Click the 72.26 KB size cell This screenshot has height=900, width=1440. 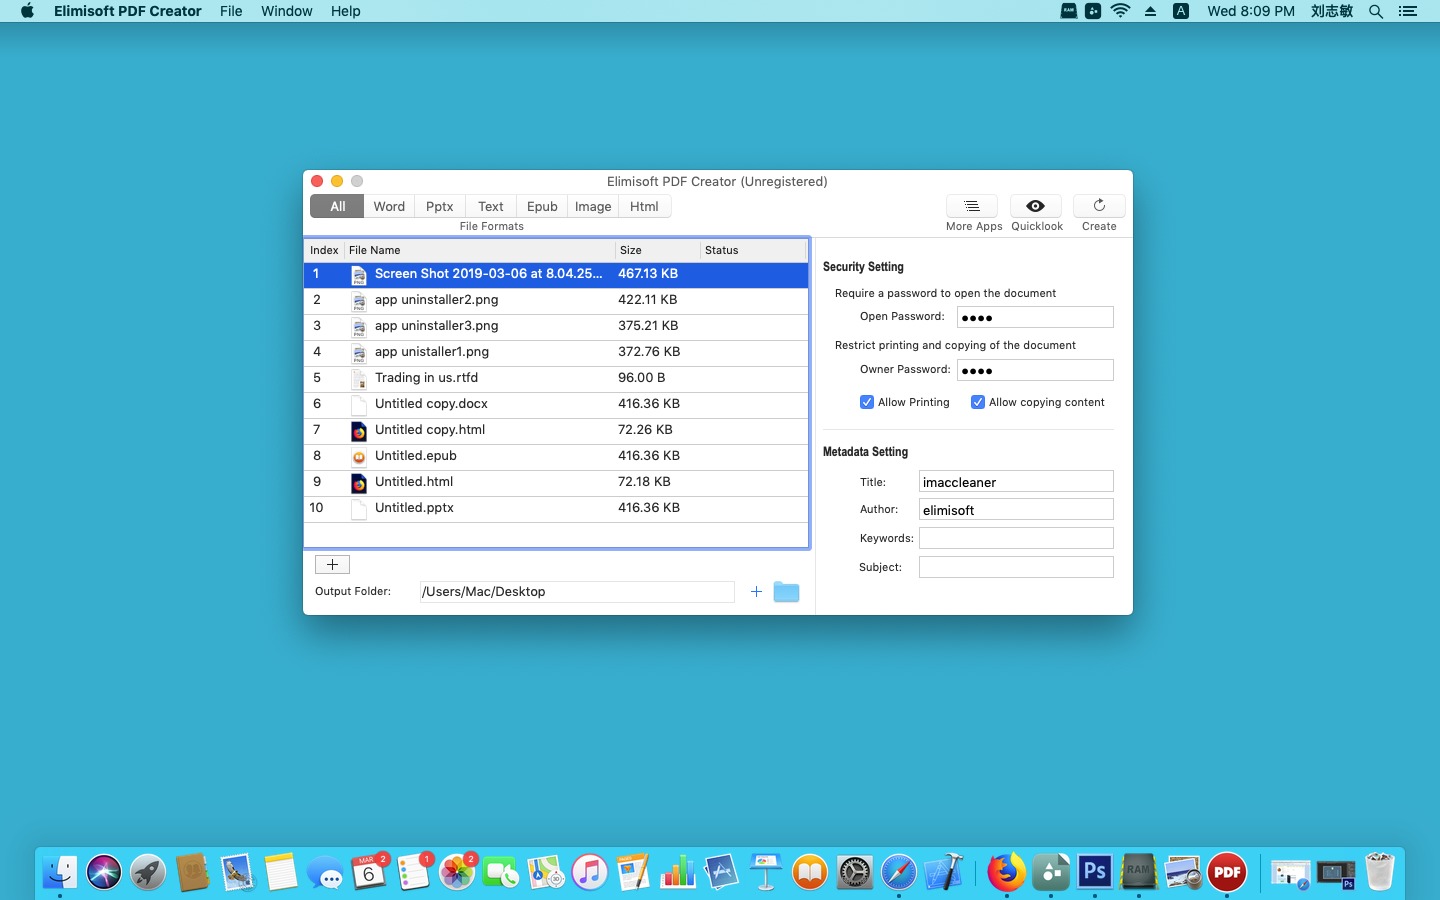tap(645, 430)
